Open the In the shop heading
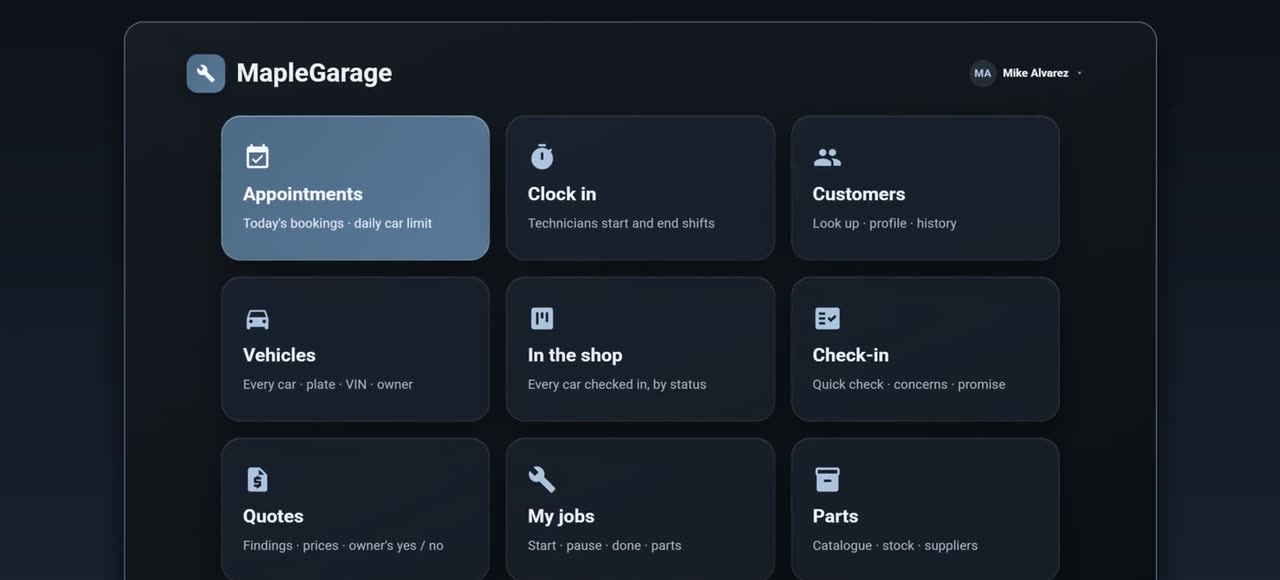 (x=575, y=355)
